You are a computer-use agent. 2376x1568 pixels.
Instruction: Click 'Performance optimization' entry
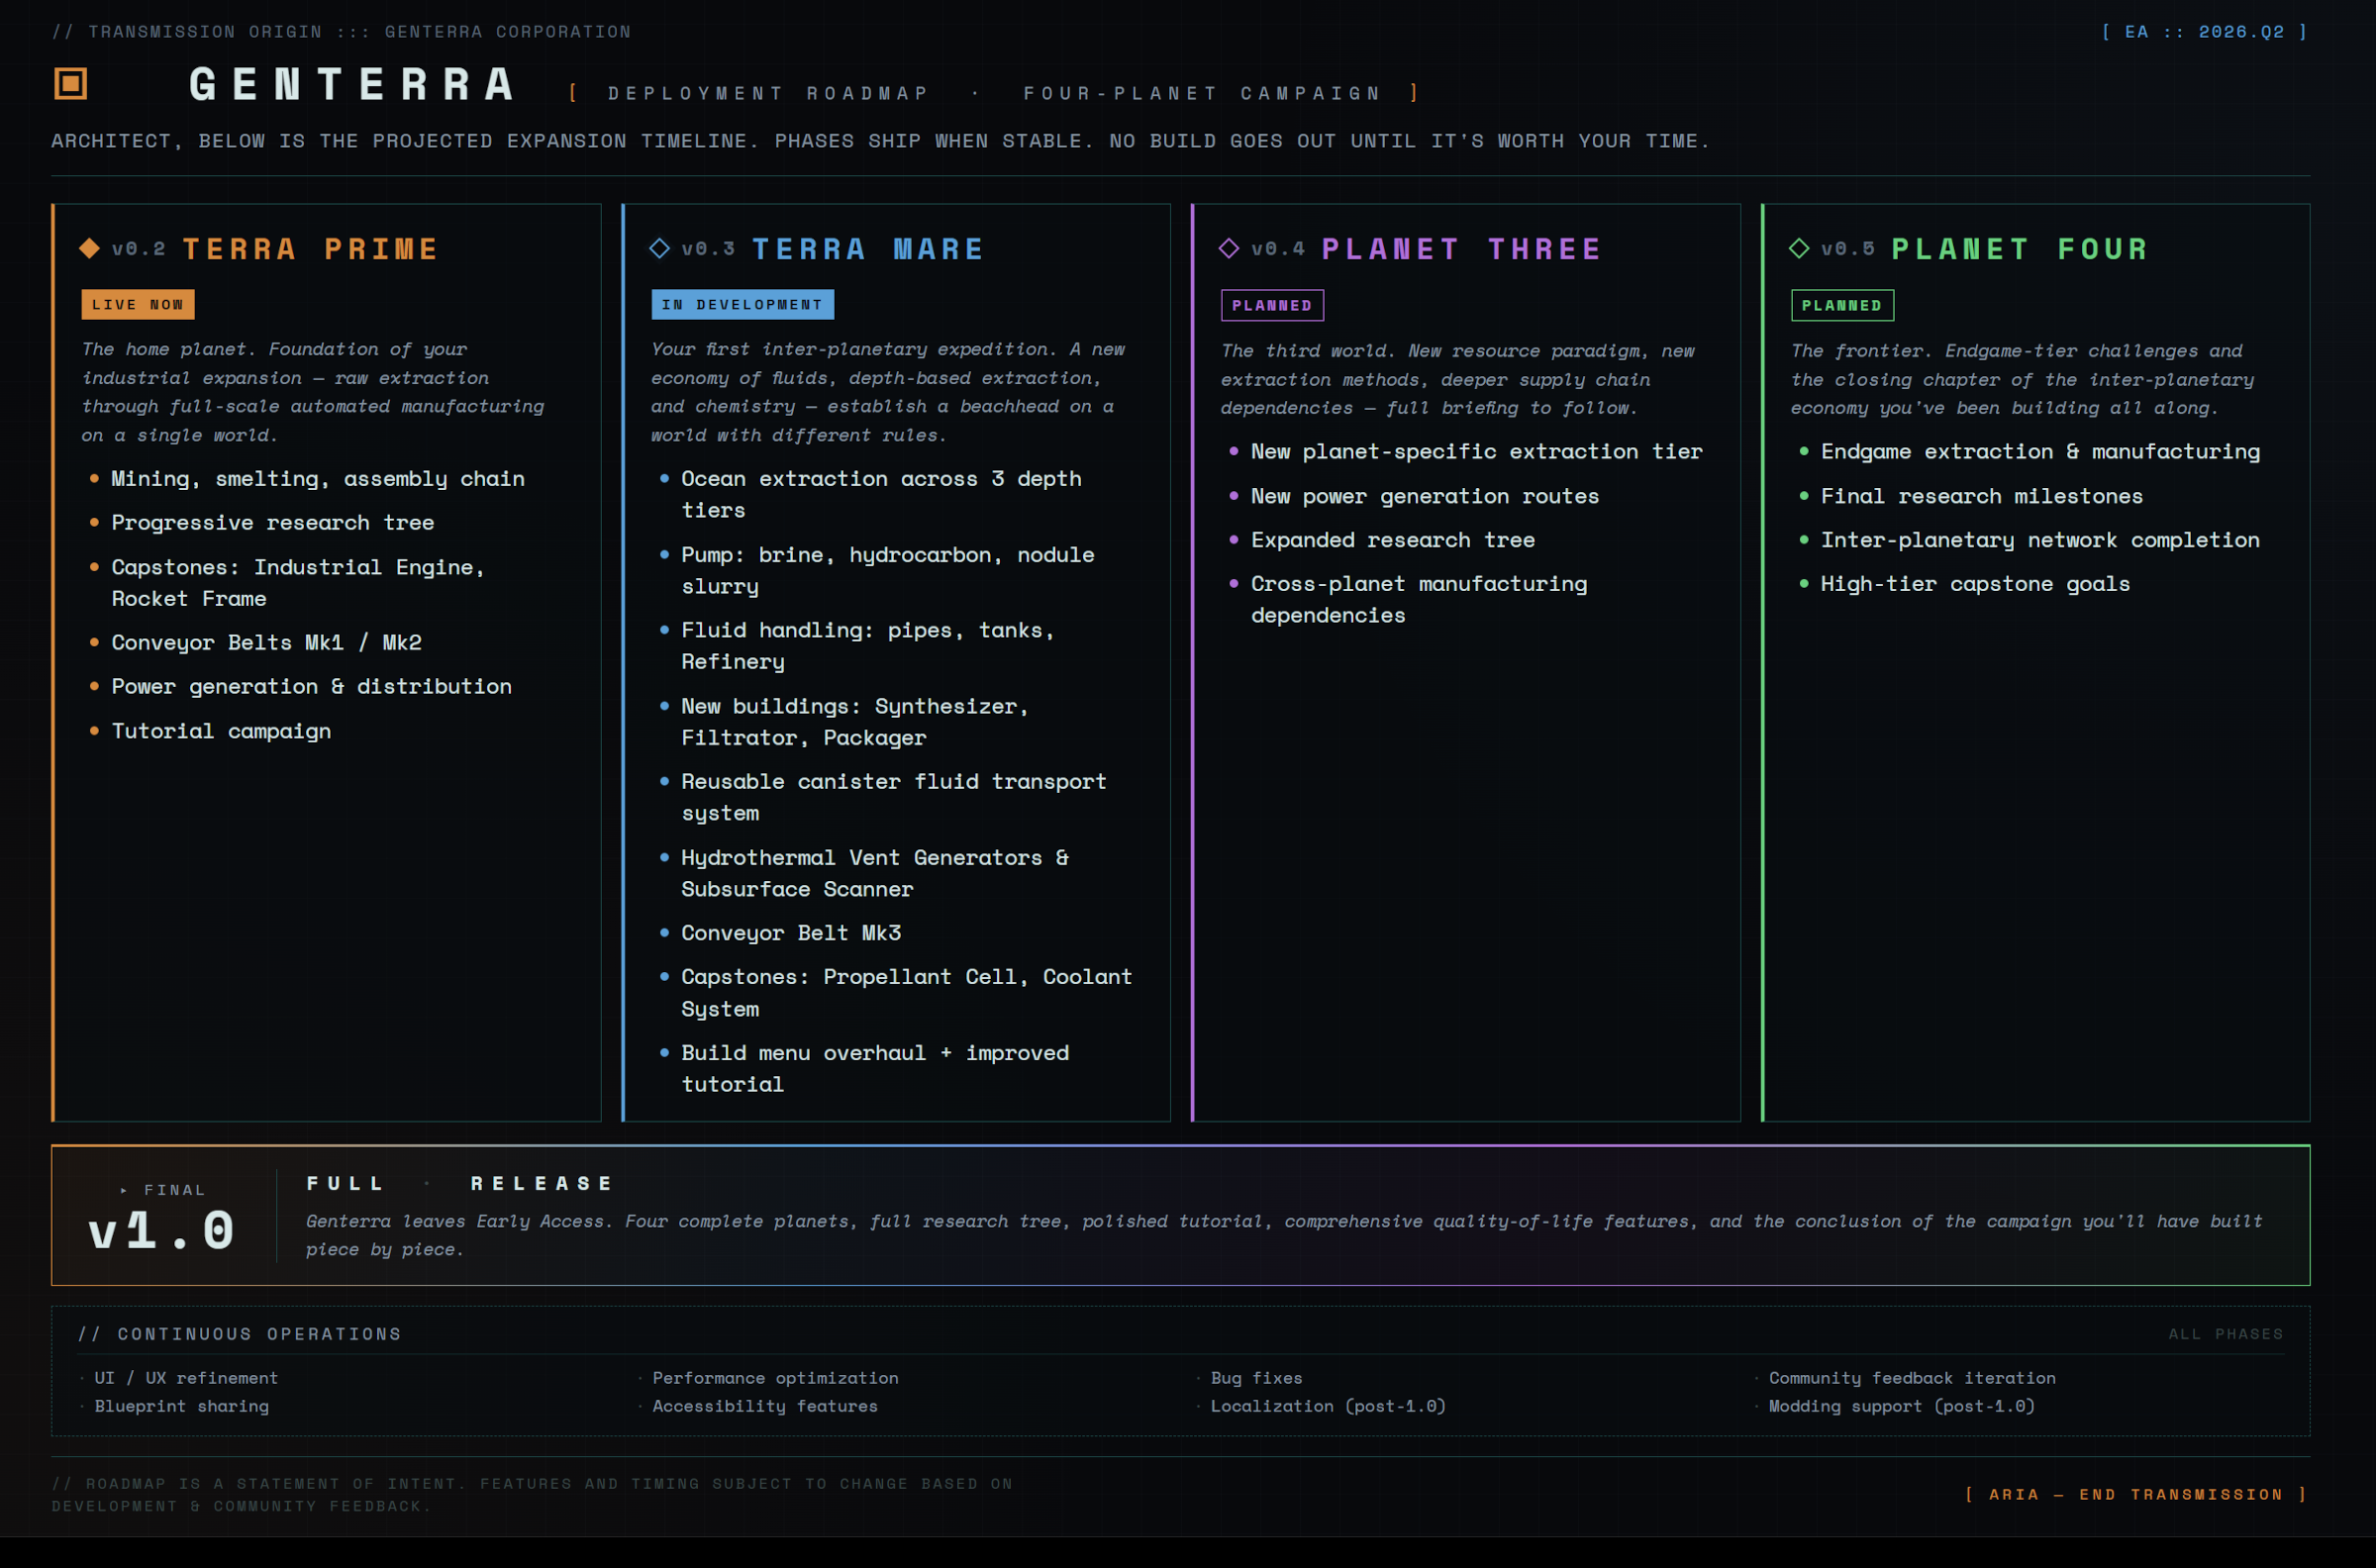click(776, 1378)
